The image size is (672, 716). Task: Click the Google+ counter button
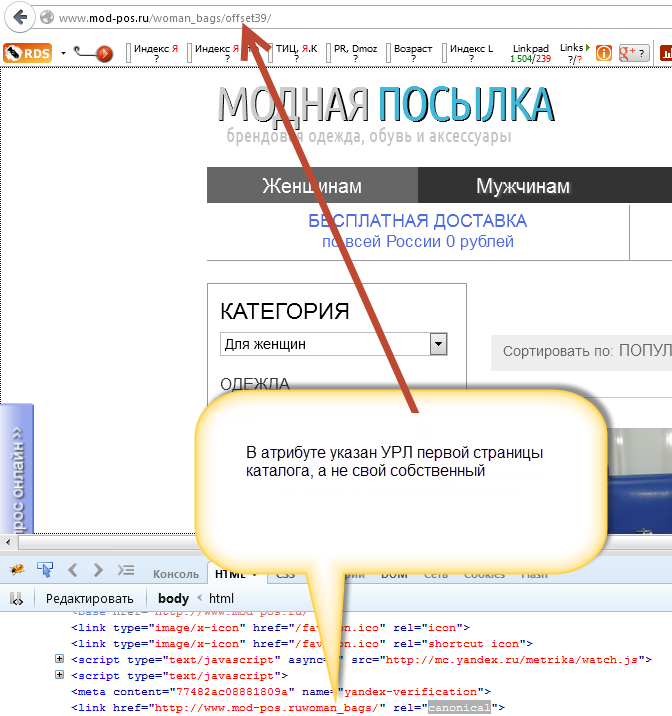click(x=634, y=53)
